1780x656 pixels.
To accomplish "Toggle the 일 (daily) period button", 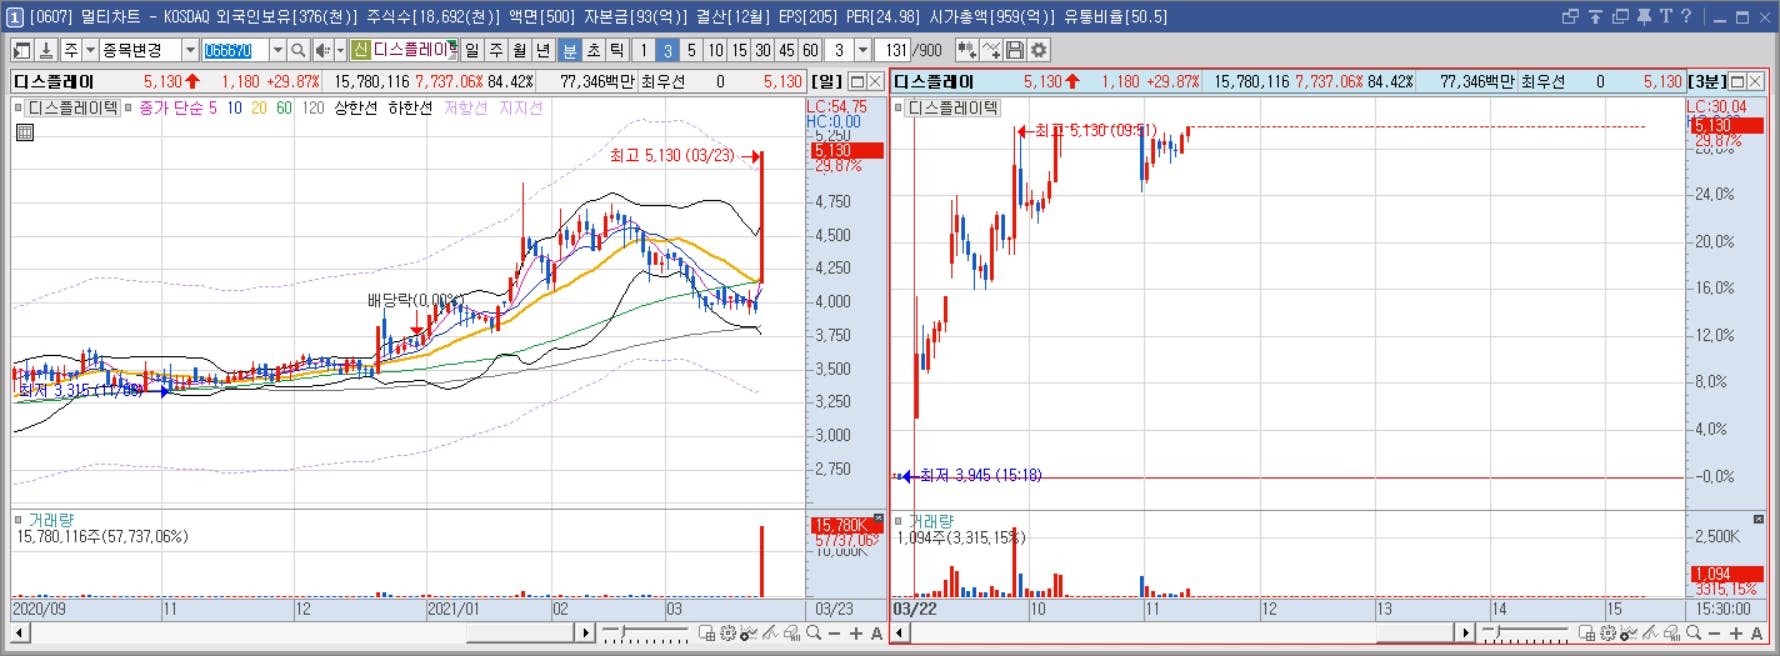I will pos(472,50).
